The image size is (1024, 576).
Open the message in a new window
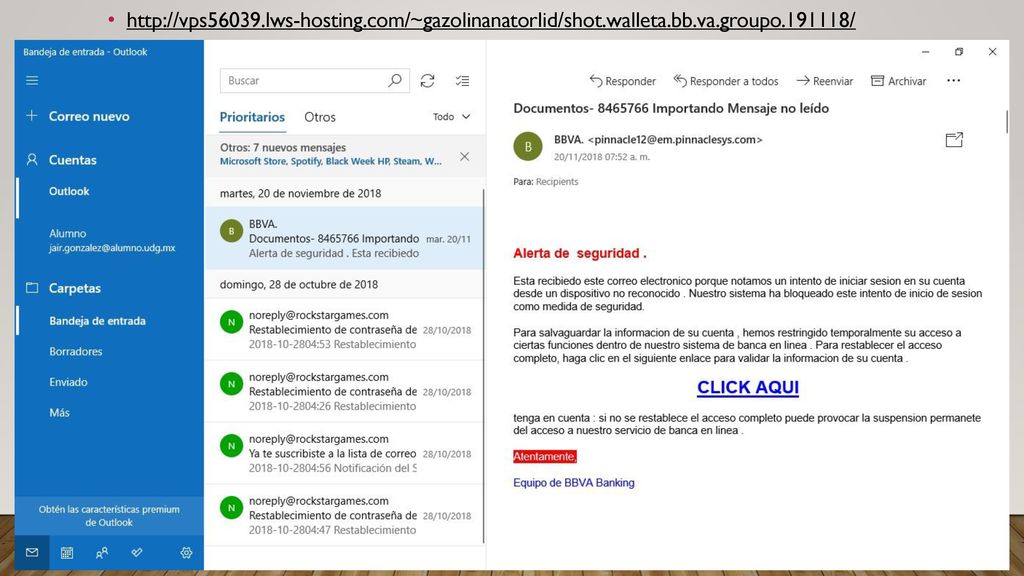click(954, 140)
